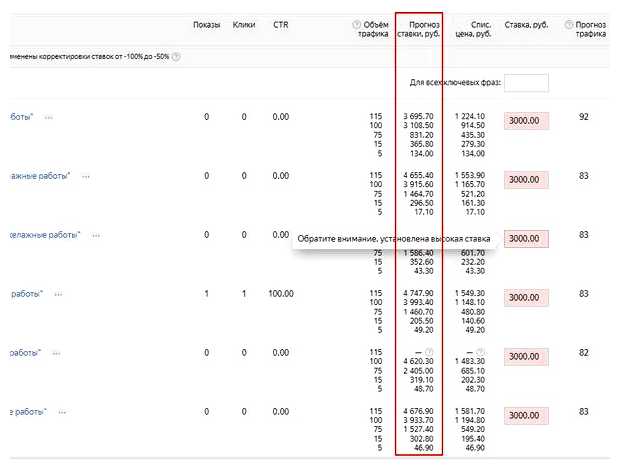Open the keyword link ending боты
This screenshot has height=469, width=620.
(21, 117)
